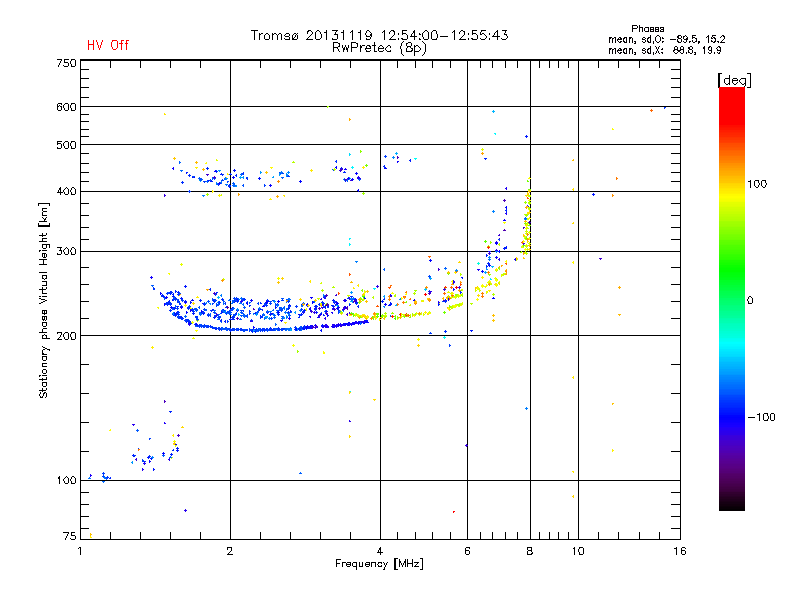Click the x-axis label '1'
This screenshot has height=600, width=800.
point(81,551)
